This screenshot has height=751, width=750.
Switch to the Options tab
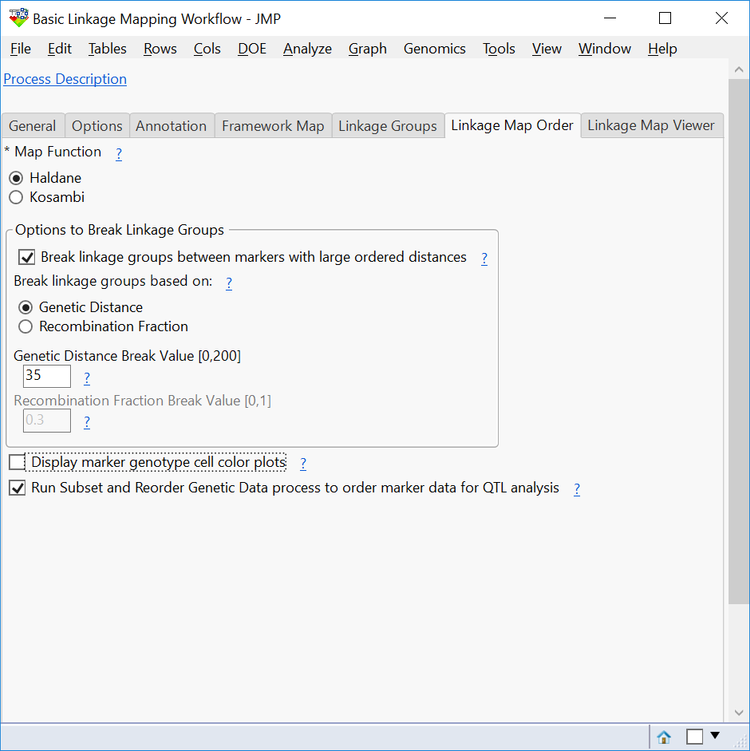(97, 126)
